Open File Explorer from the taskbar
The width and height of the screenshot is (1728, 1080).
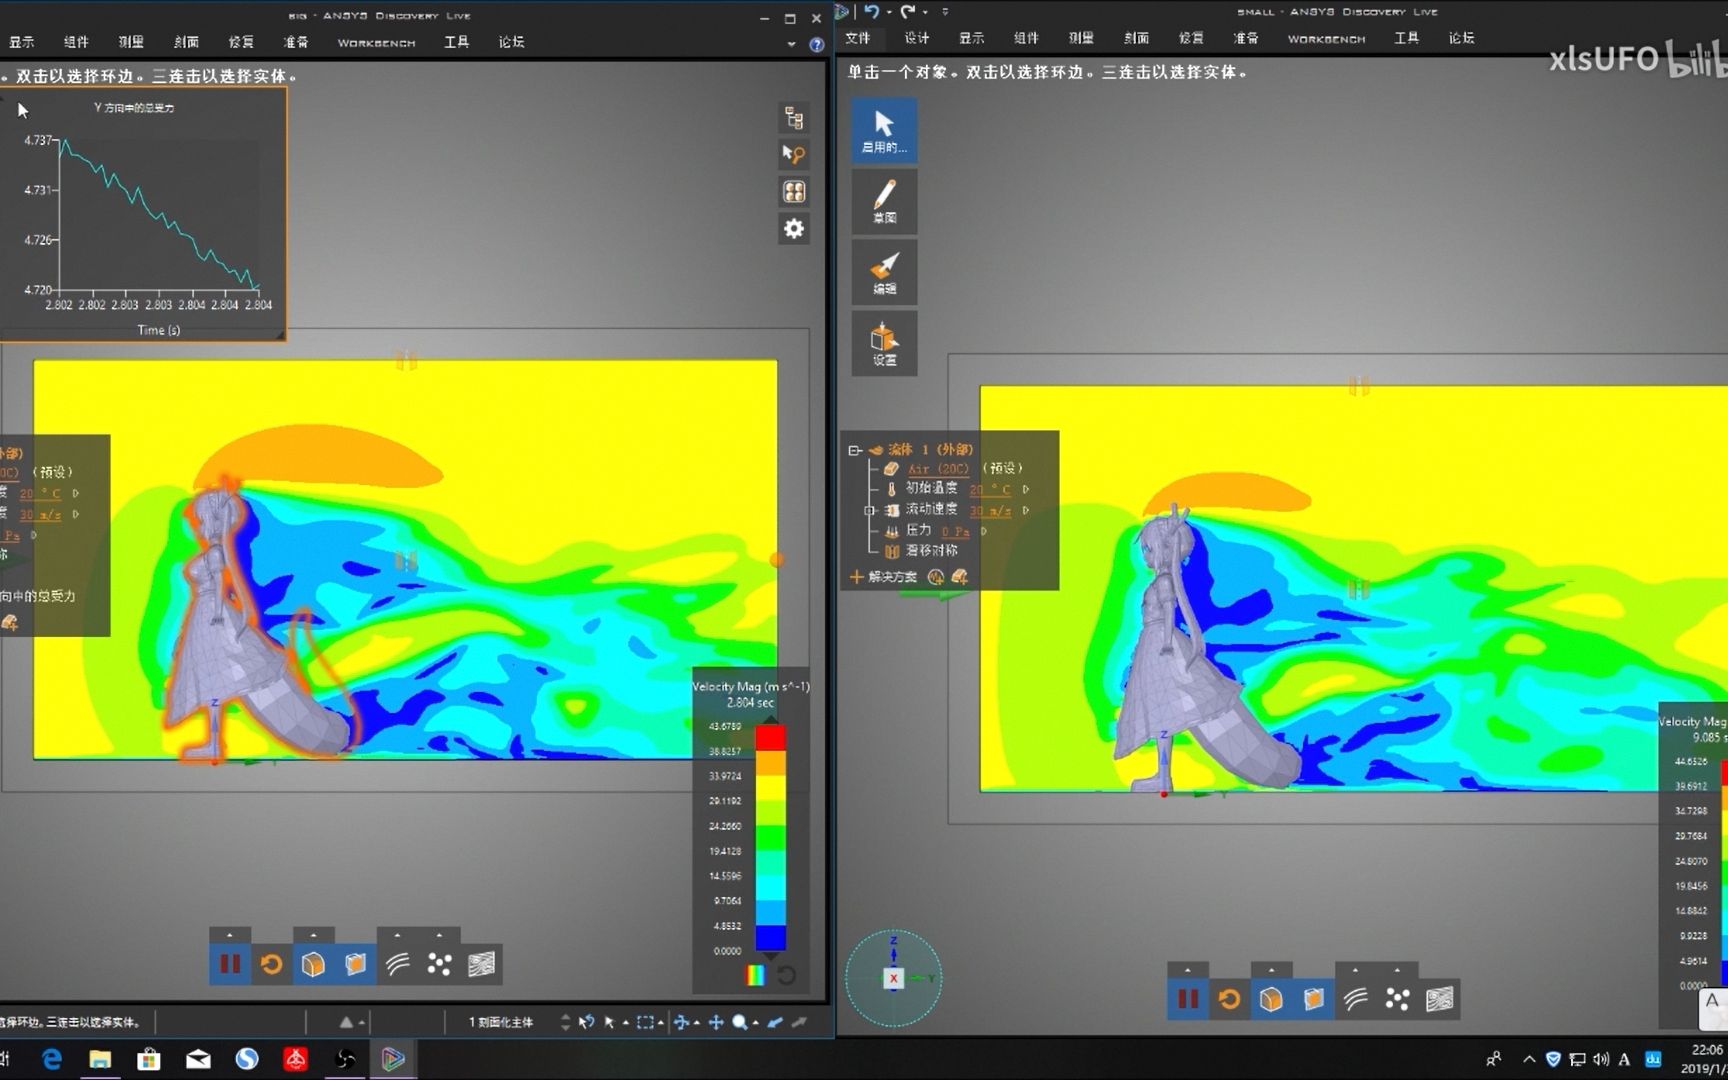[x=100, y=1058]
